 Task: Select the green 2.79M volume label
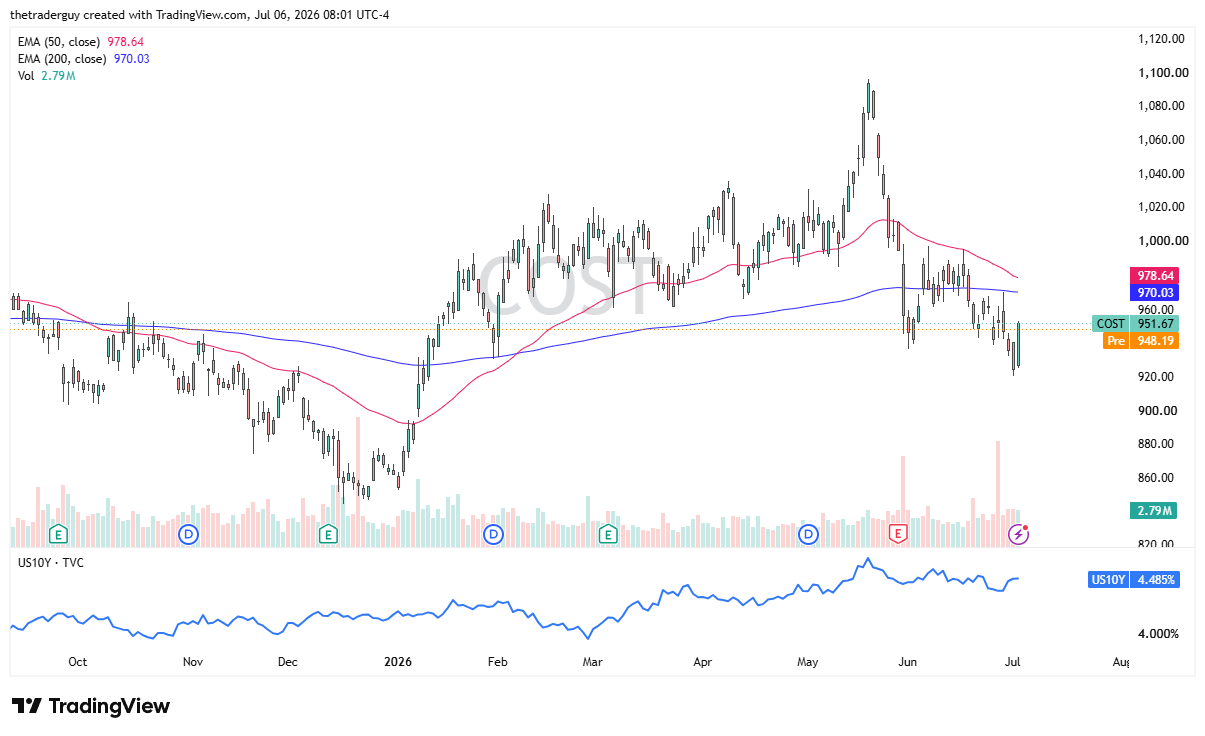1154,511
